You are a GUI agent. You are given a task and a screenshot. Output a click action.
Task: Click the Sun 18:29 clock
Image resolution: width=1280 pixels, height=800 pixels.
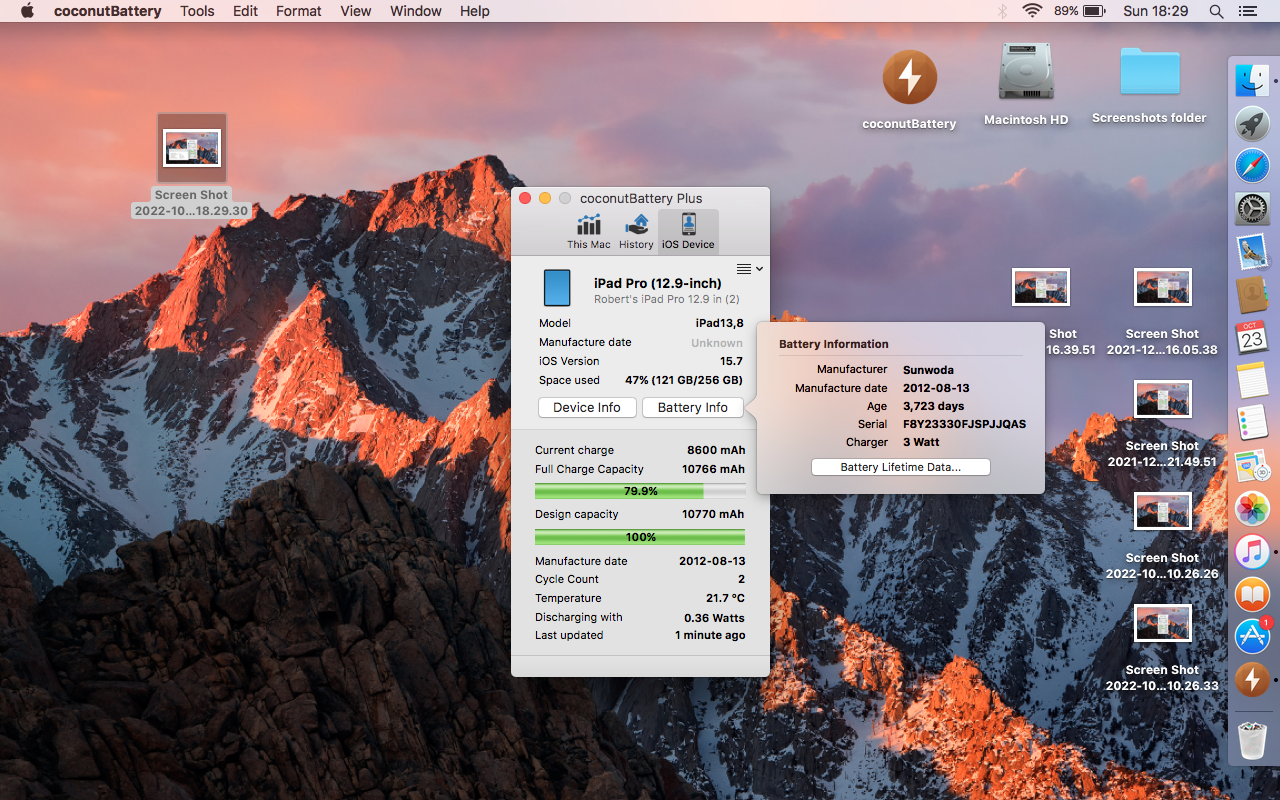click(1156, 11)
